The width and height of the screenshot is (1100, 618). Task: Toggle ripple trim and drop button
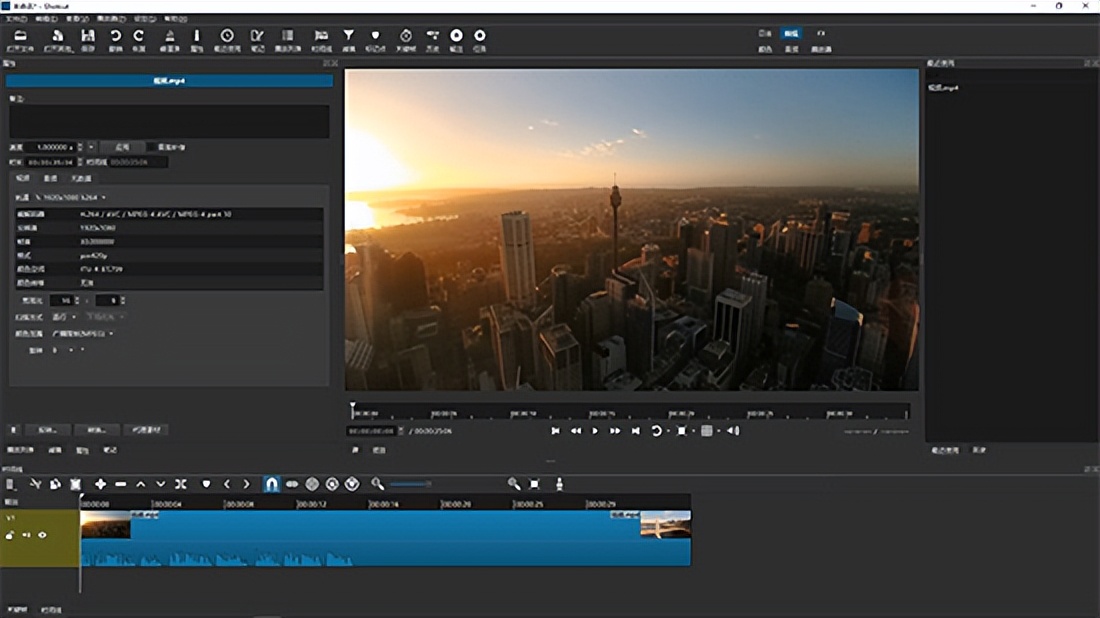pos(312,484)
